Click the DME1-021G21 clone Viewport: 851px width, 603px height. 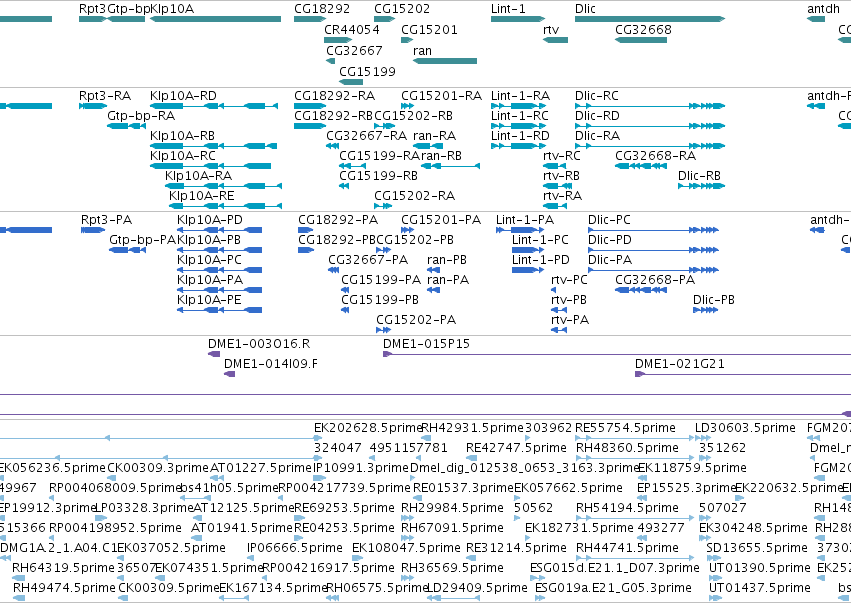point(743,374)
